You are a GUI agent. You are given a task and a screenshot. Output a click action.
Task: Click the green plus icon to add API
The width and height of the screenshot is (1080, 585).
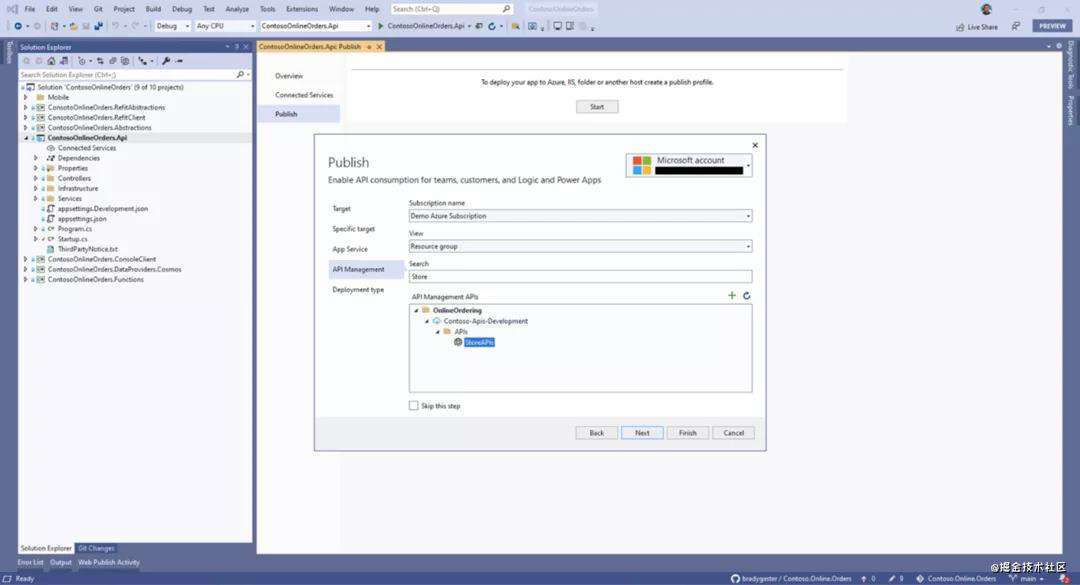[x=731, y=296]
